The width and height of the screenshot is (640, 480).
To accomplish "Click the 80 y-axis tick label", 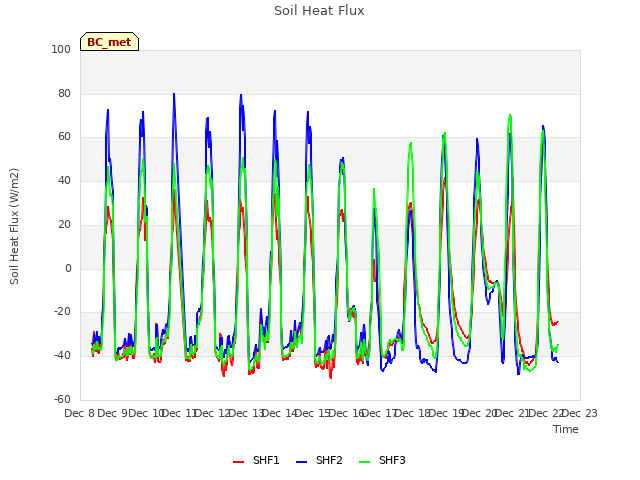I will (x=64, y=93).
